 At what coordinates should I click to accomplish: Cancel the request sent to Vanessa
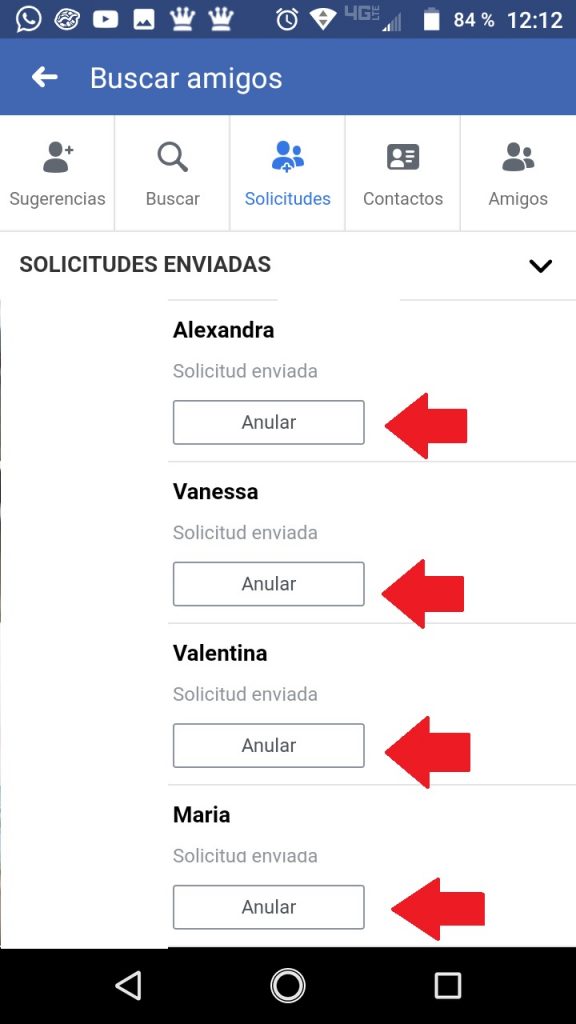click(268, 584)
